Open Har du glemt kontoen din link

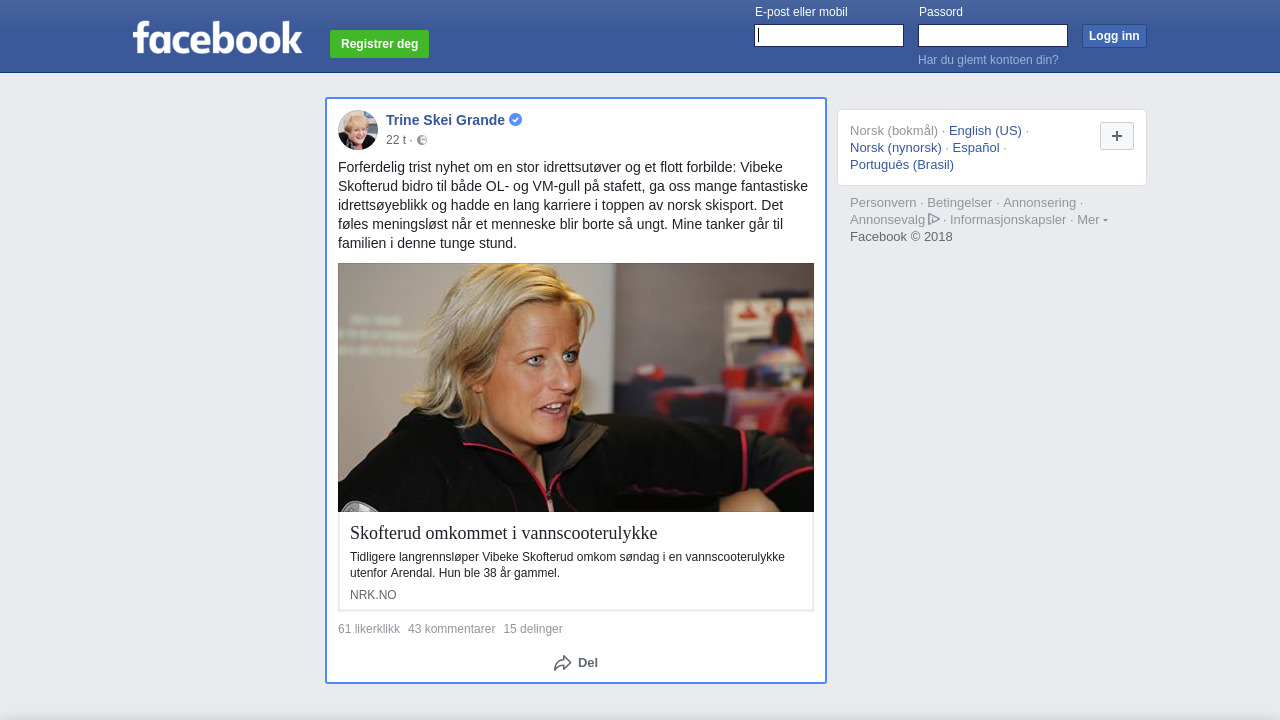coord(988,60)
